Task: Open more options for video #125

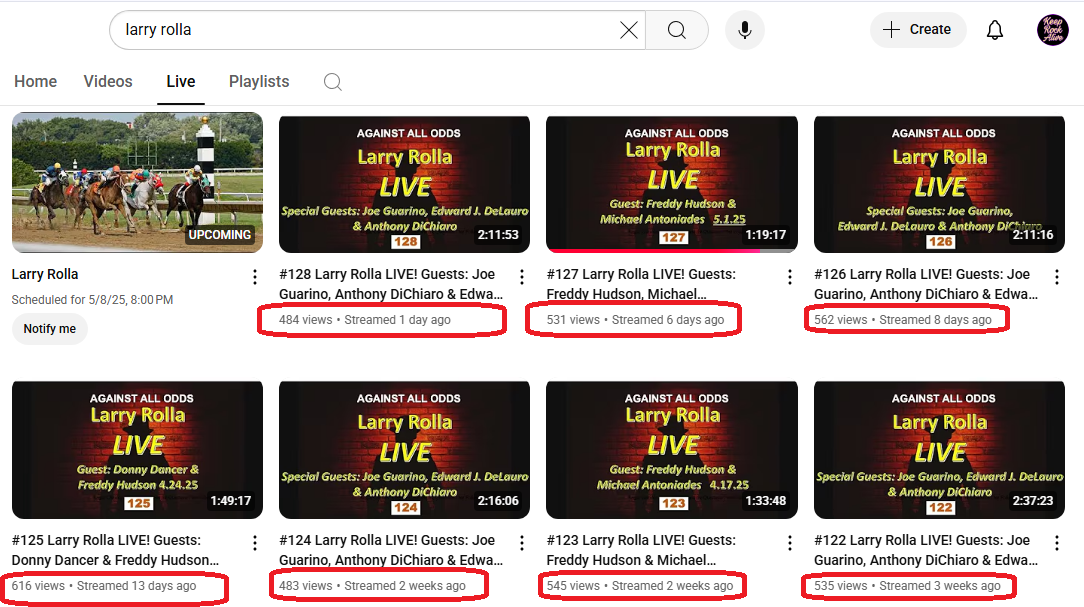Action: [255, 543]
